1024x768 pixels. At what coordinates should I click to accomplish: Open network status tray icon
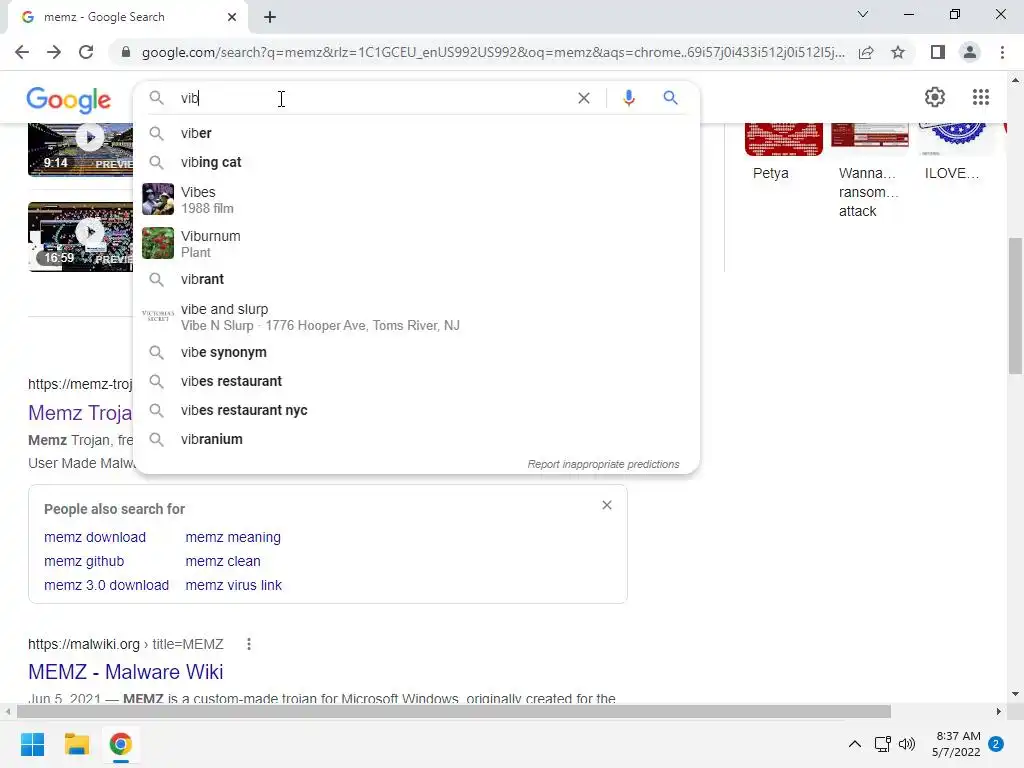[882, 744]
